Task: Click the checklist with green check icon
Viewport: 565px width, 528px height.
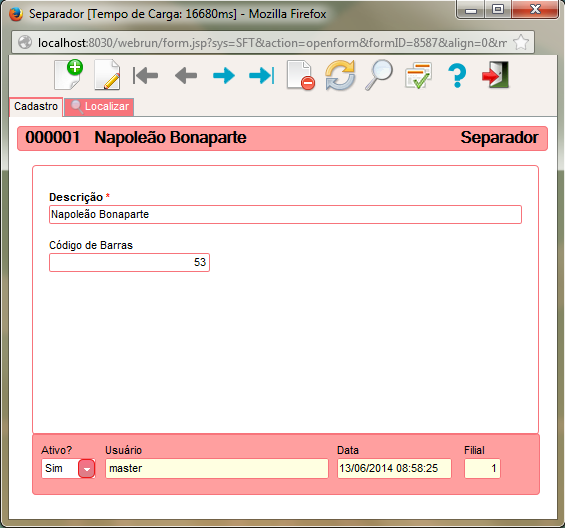Action: point(418,75)
